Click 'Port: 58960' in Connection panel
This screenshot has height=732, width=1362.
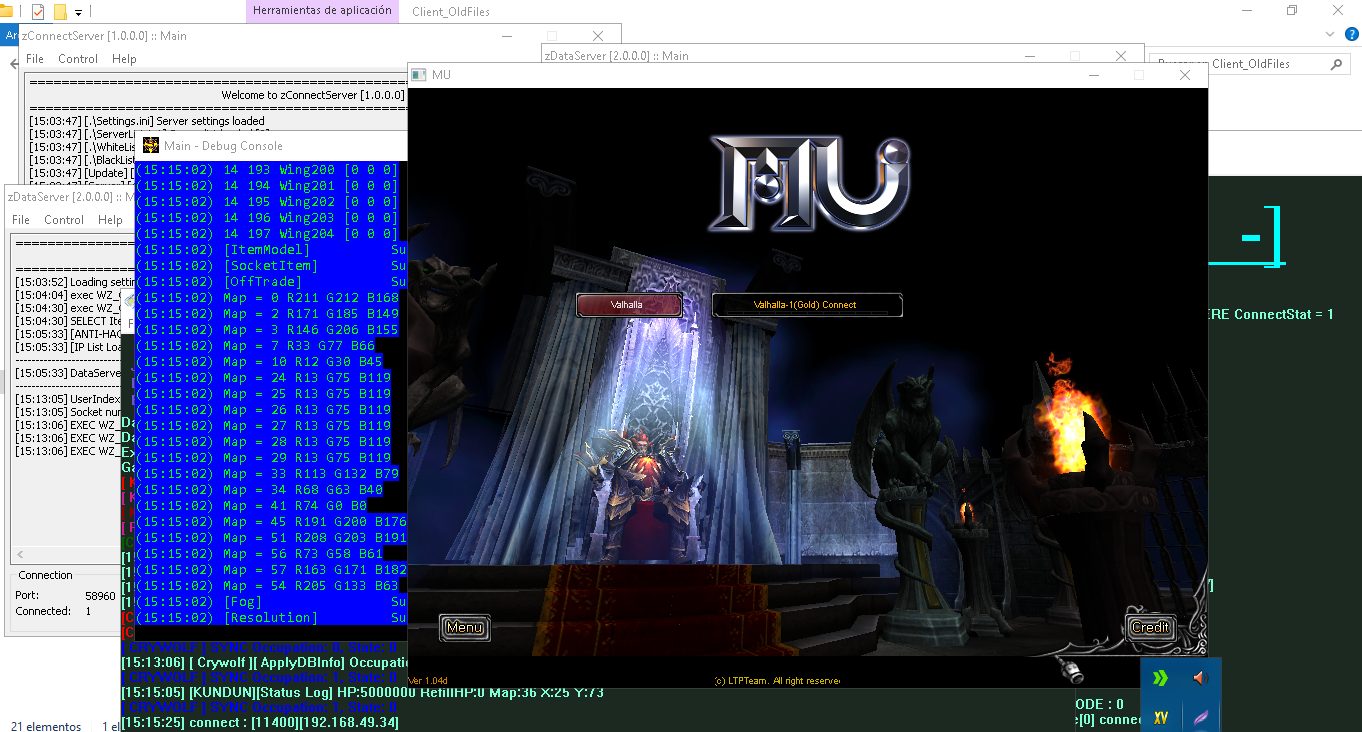coord(66,595)
